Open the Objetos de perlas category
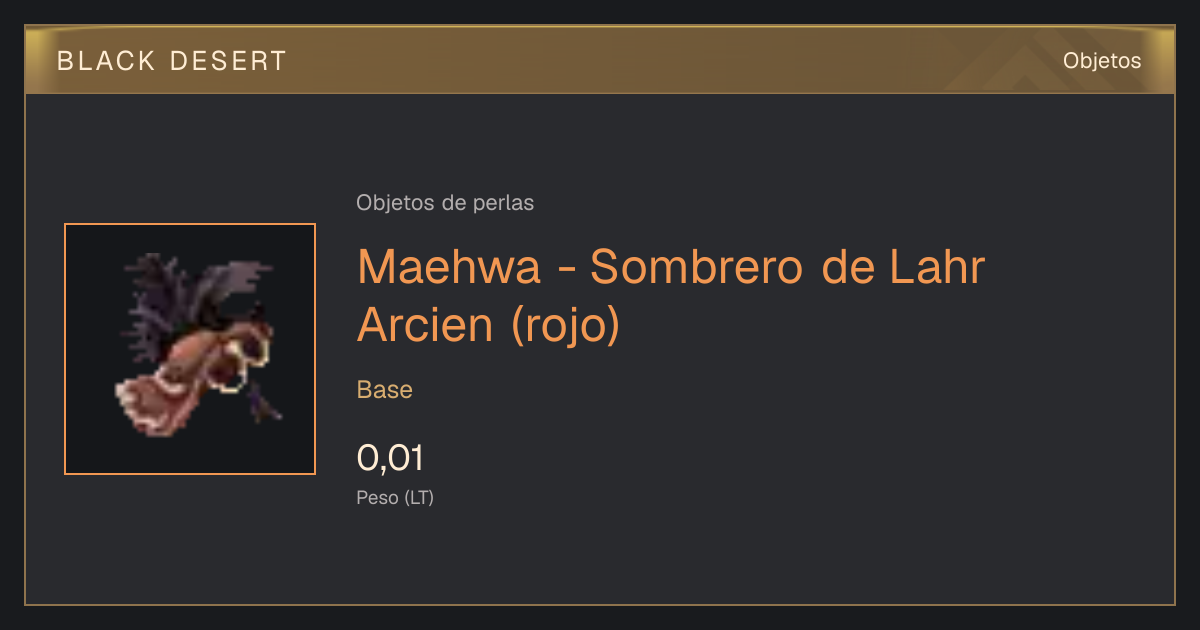Screen dimensions: 1200x630 point(445,203)
